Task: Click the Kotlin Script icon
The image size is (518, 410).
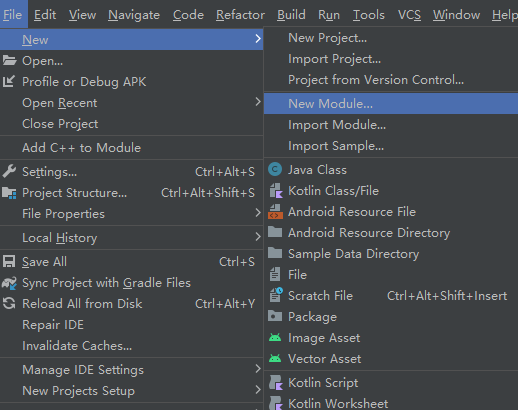Action: 276,383
